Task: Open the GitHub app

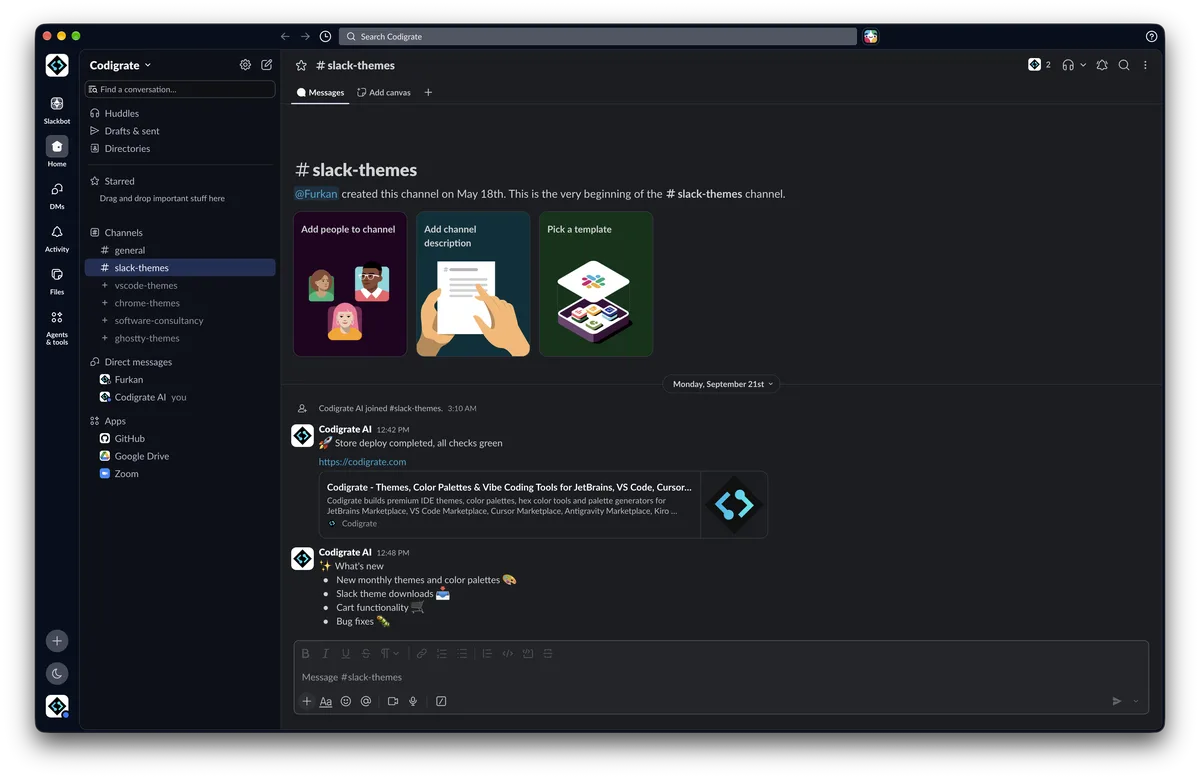Action: tap(180, 438)
